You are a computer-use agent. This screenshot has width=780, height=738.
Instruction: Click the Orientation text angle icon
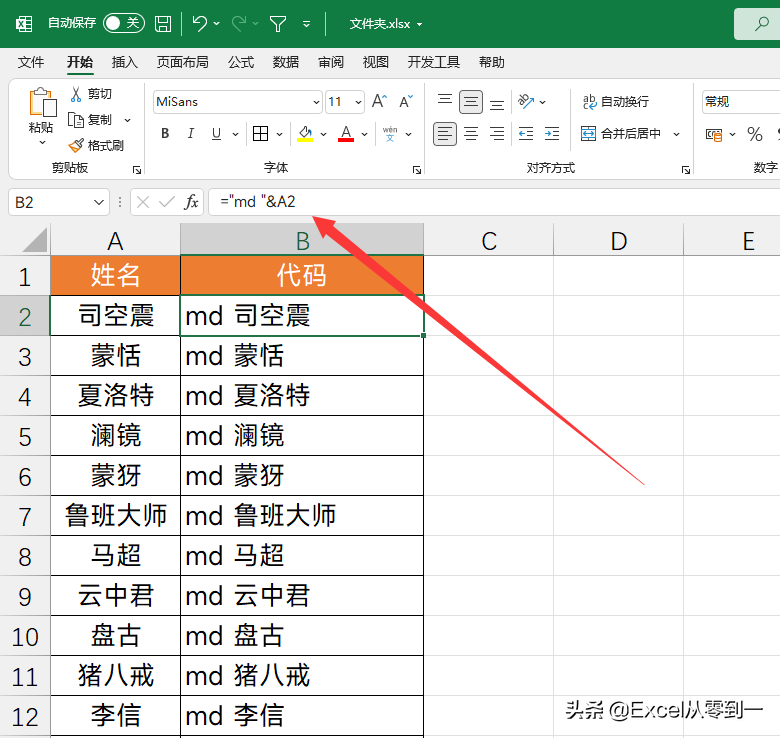[526, 101]
